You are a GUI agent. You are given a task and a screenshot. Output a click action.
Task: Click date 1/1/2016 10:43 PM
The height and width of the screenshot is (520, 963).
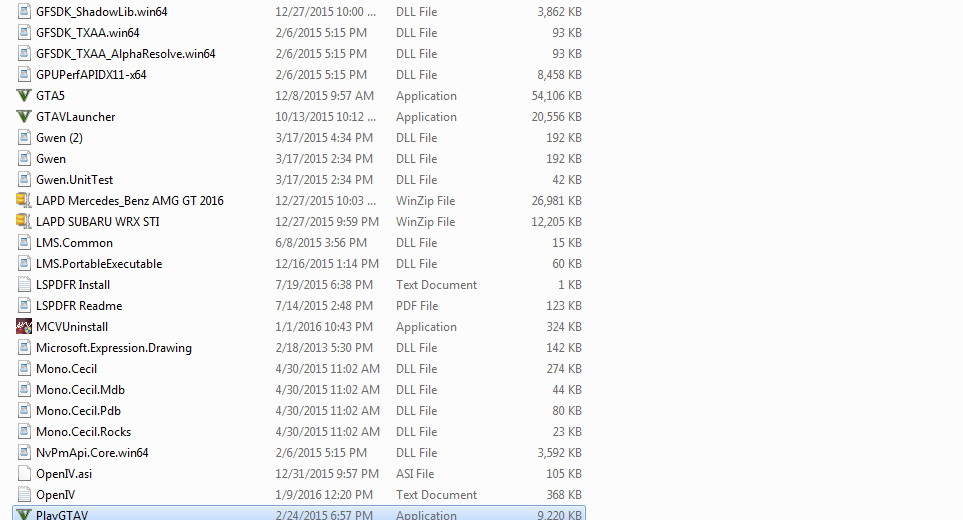coord(324,327)
